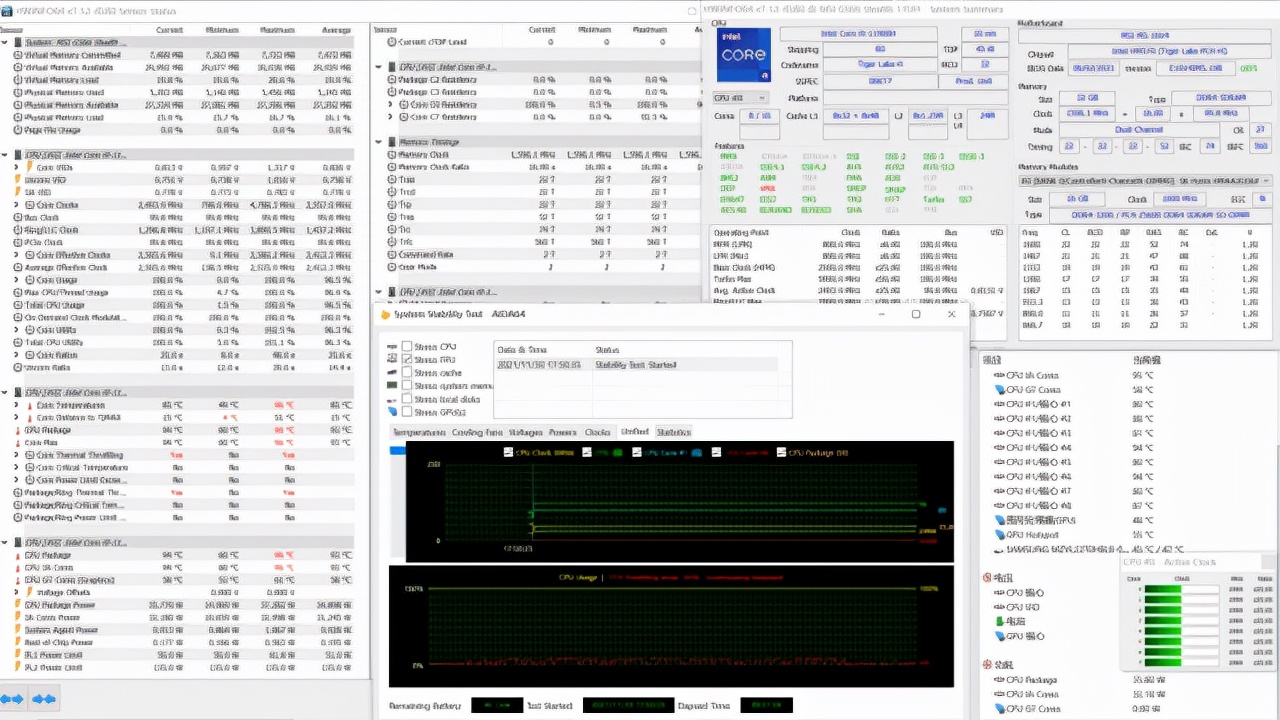Open the memory module selection dropdown
This screenshot has width=1280, height=720.
click(x=1145, y=181)
